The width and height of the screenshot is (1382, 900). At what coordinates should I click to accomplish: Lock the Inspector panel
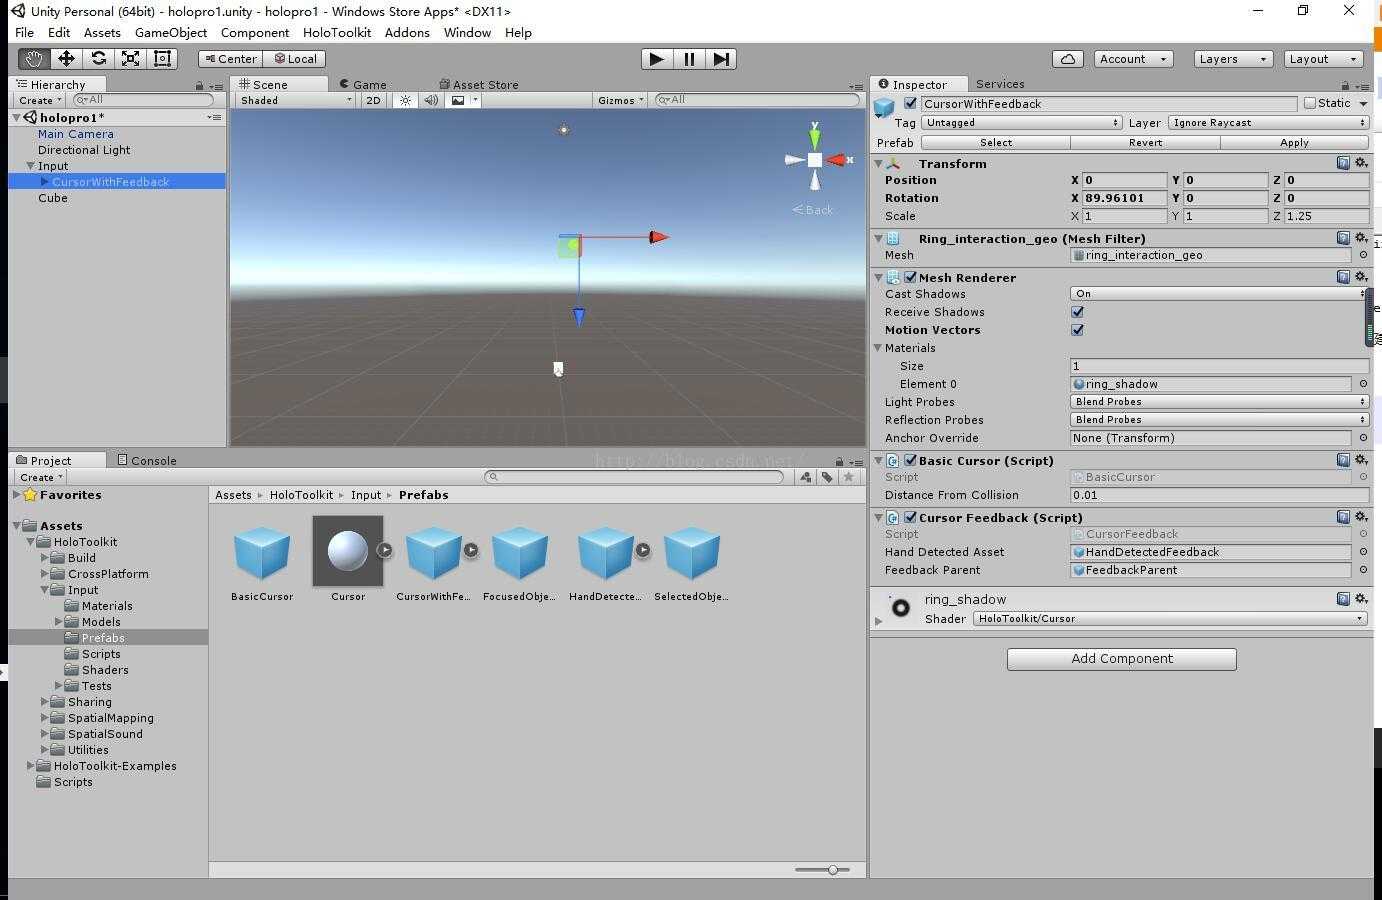pos(1345,85)
